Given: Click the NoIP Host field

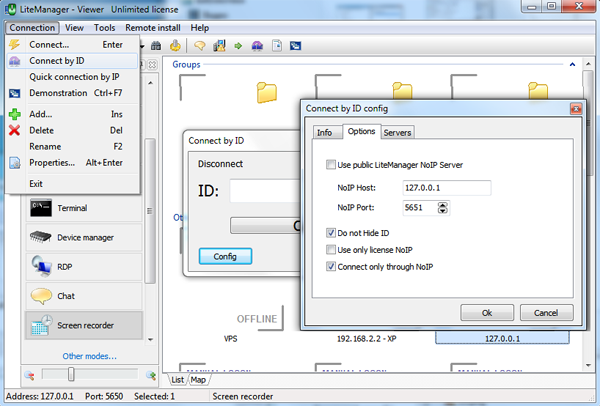Looking at the screenshot, I should pyautogui.click(x=447, y=188).
